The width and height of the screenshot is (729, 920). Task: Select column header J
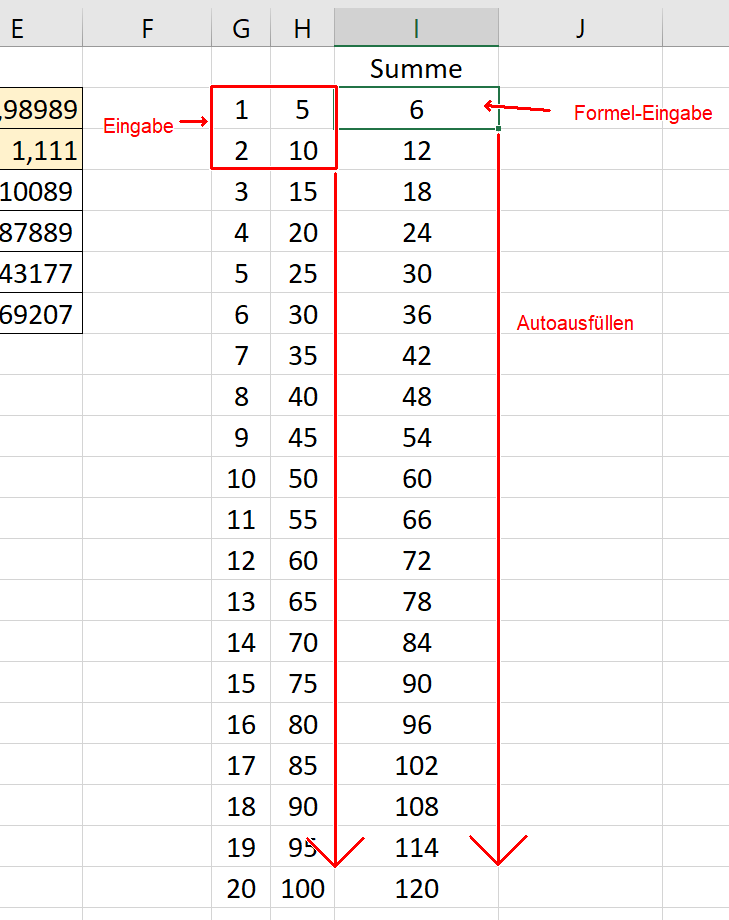[580, 28]
